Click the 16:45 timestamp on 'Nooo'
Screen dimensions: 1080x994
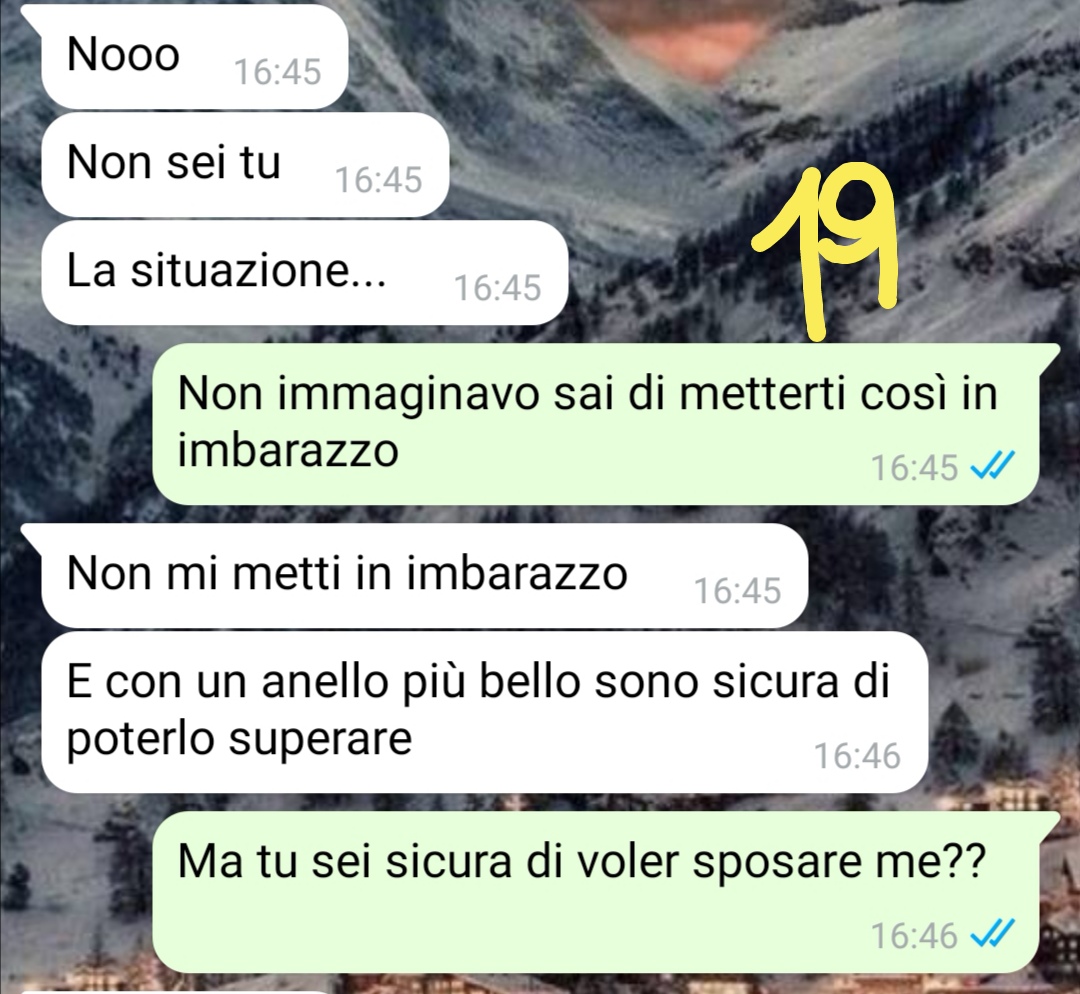tap(278, 72)
